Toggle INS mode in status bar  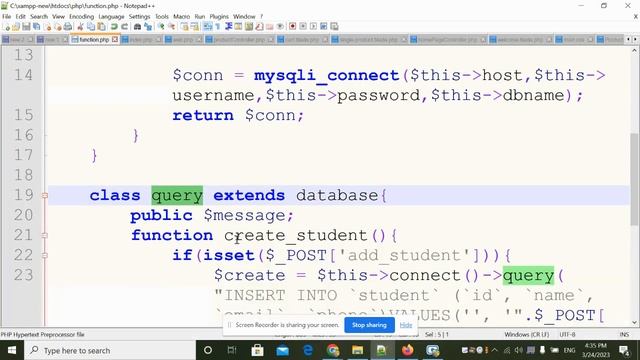[x=624, y=334]
